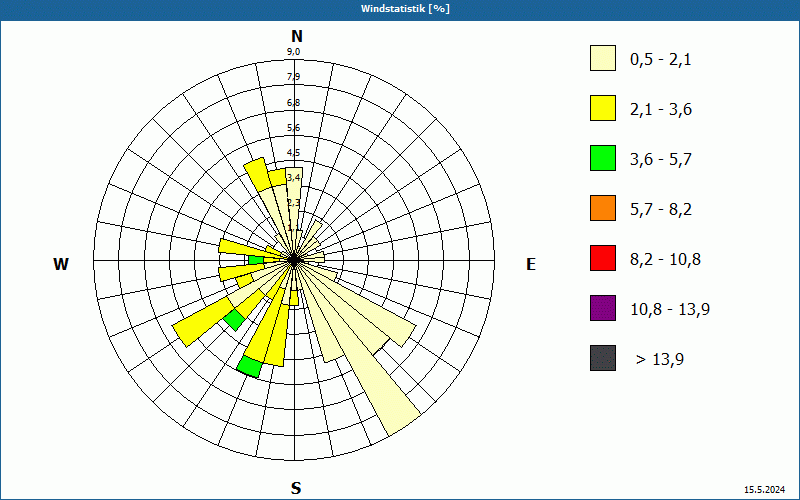This screenshot has width=800, height=500.
Task: Click the red 8,2 - 10,8 swatch
Action: coord(603,258)
